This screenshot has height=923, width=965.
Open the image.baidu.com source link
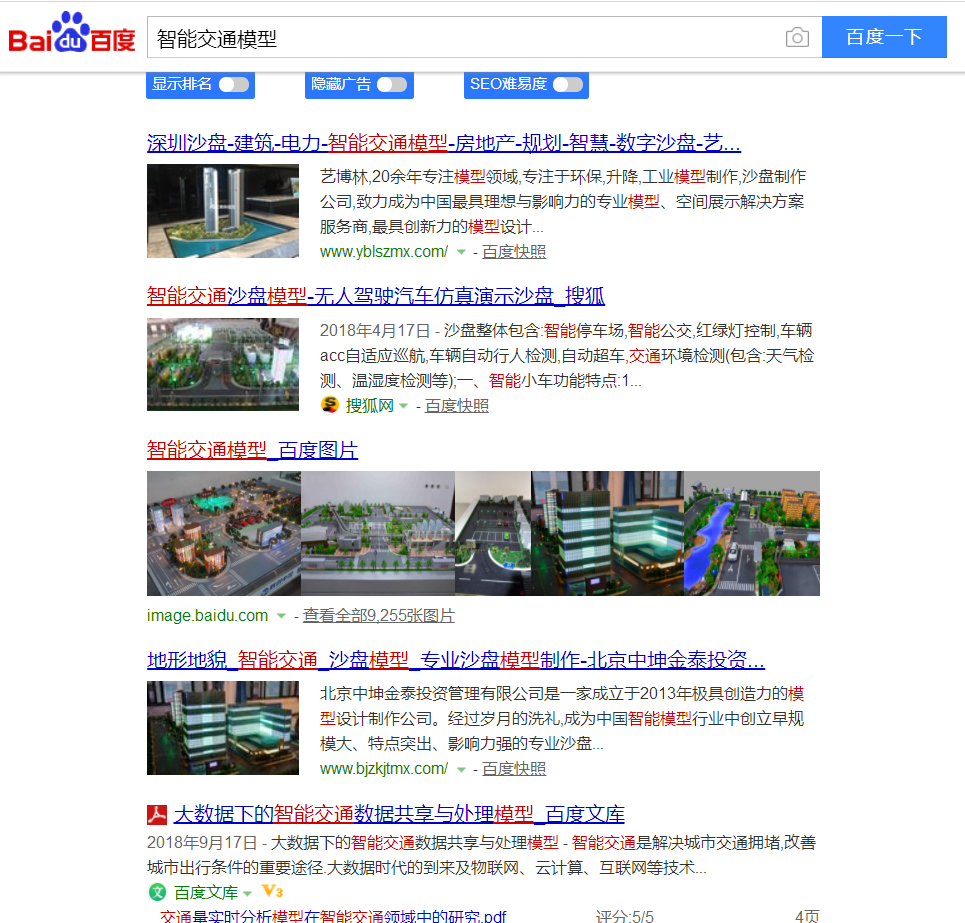(207, 615)
